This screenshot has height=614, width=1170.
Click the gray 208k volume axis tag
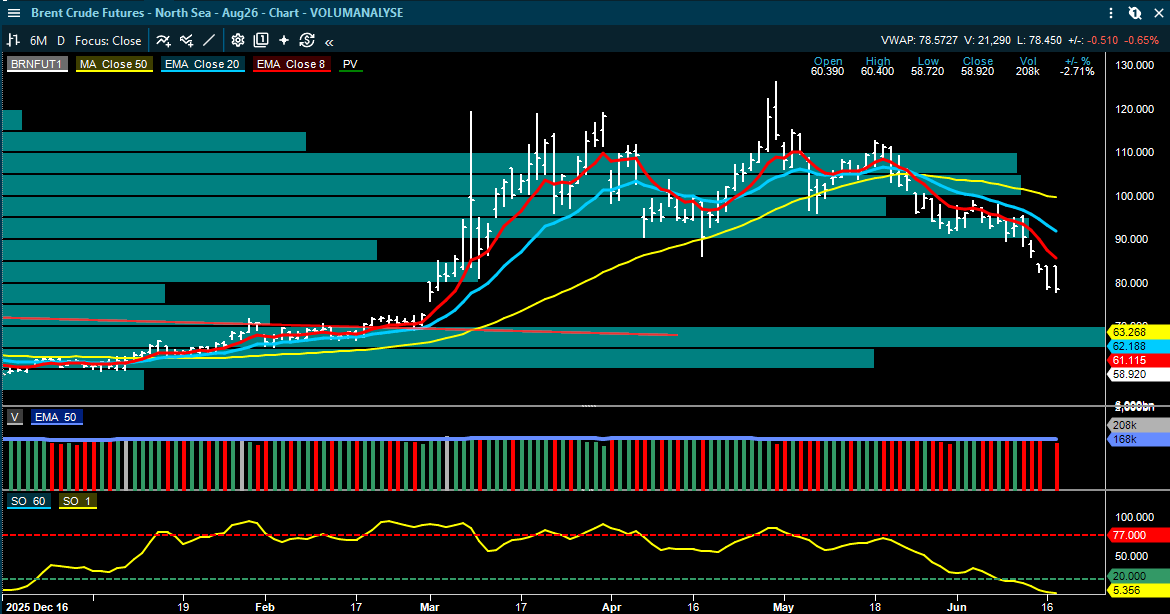tap(1137, 425)
